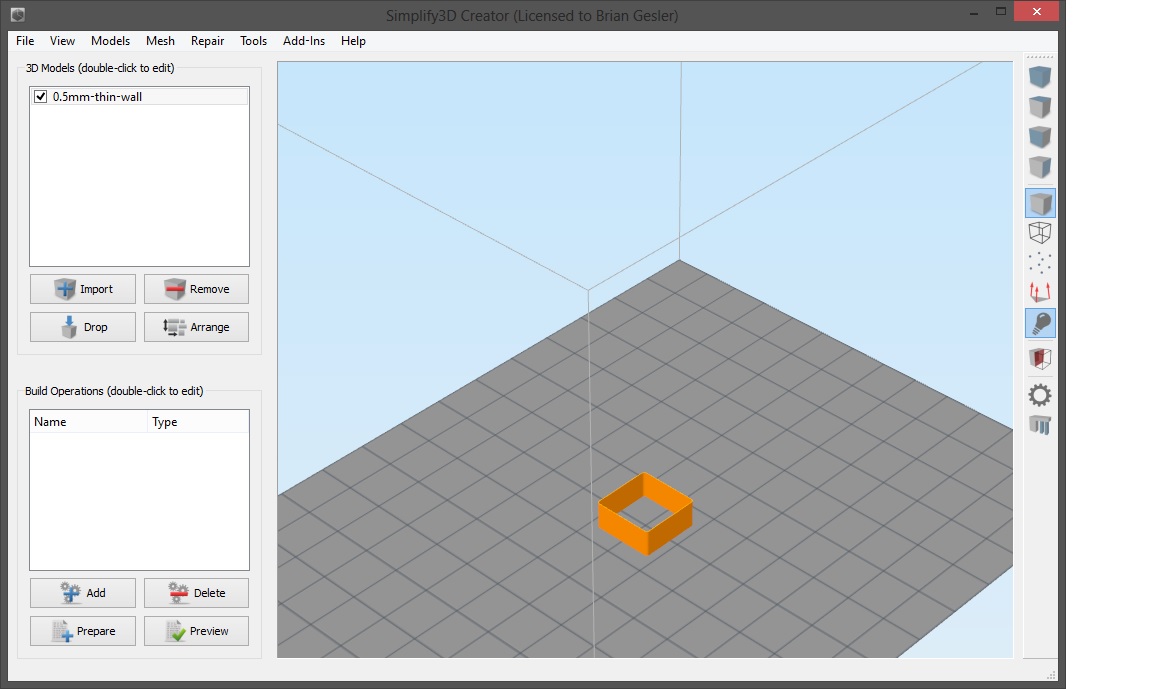Maximize the Simplify3D window
1152x689 pixels.
click(x=1001, y=12)
